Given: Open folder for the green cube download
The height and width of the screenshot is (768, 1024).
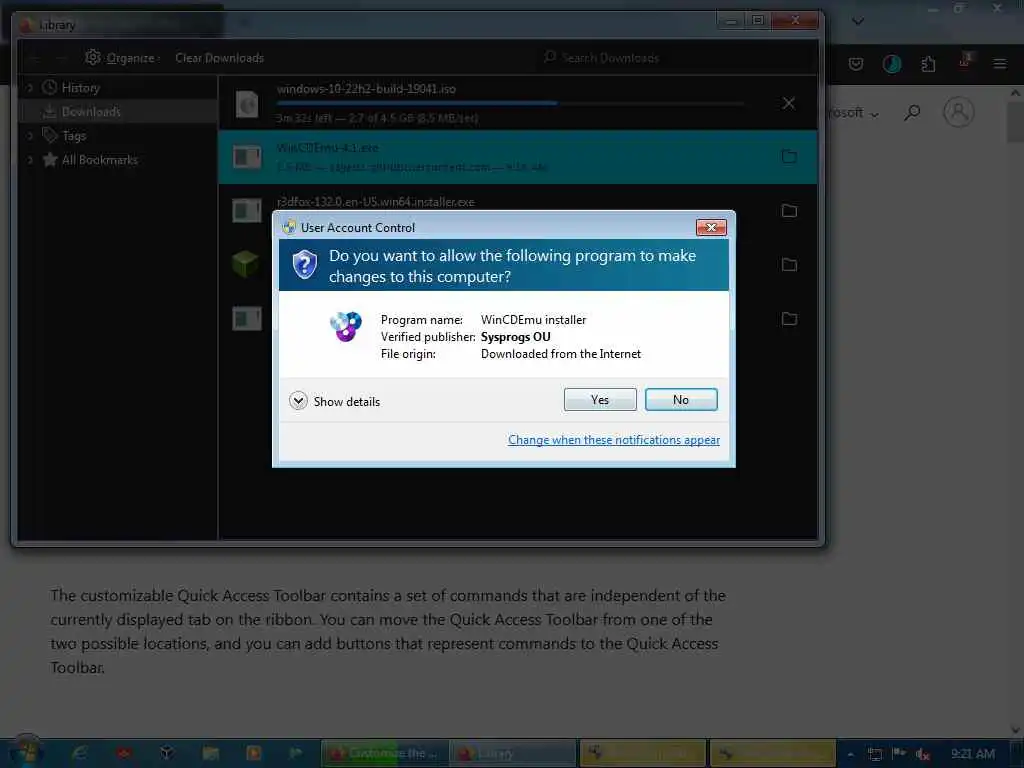Looking at the screenshot, I should click(789, 264).
